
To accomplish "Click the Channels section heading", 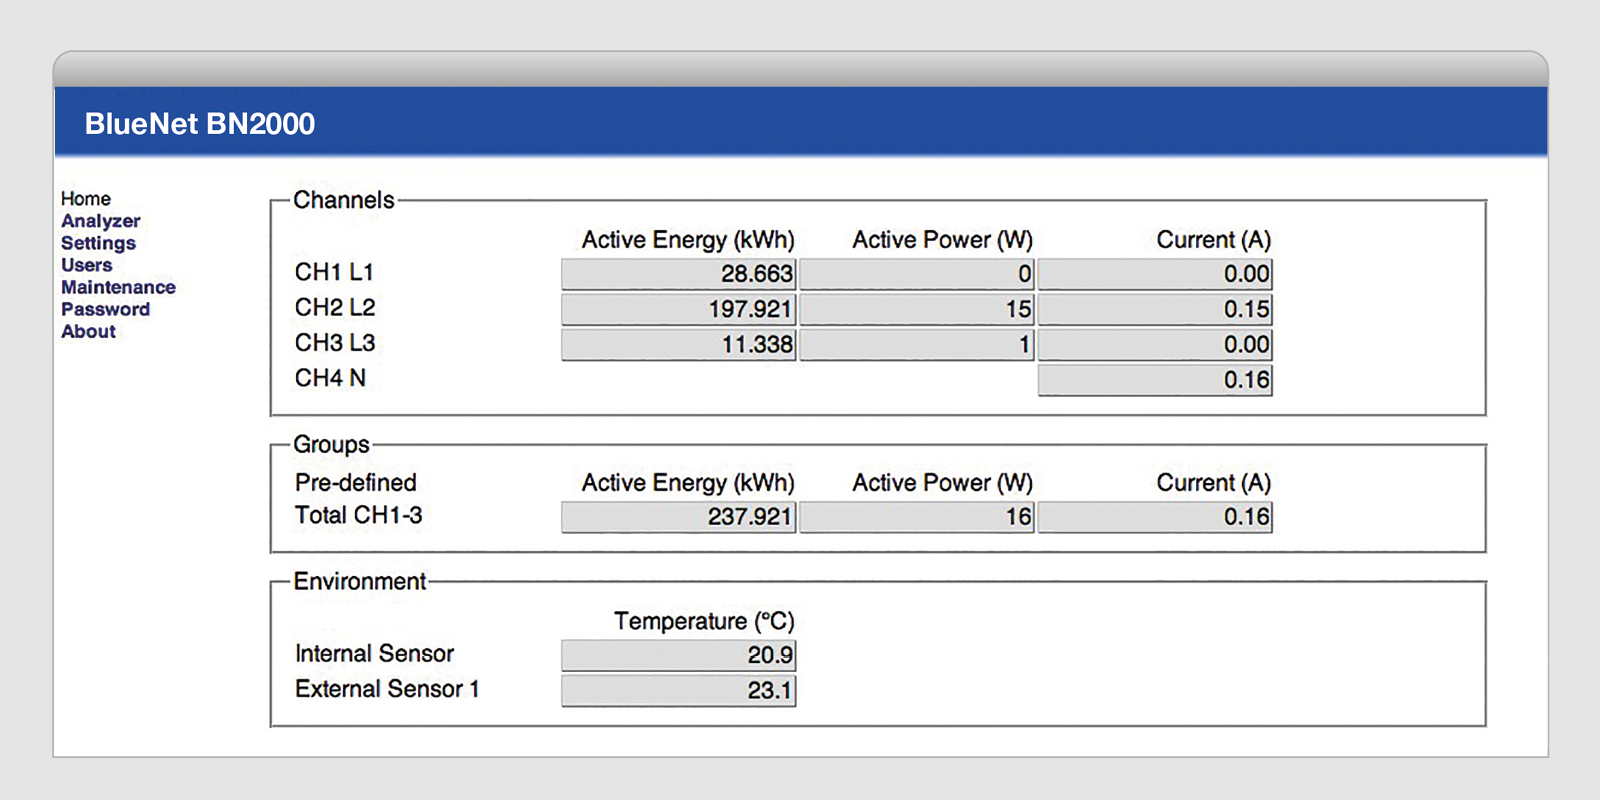I will (344, 200).
